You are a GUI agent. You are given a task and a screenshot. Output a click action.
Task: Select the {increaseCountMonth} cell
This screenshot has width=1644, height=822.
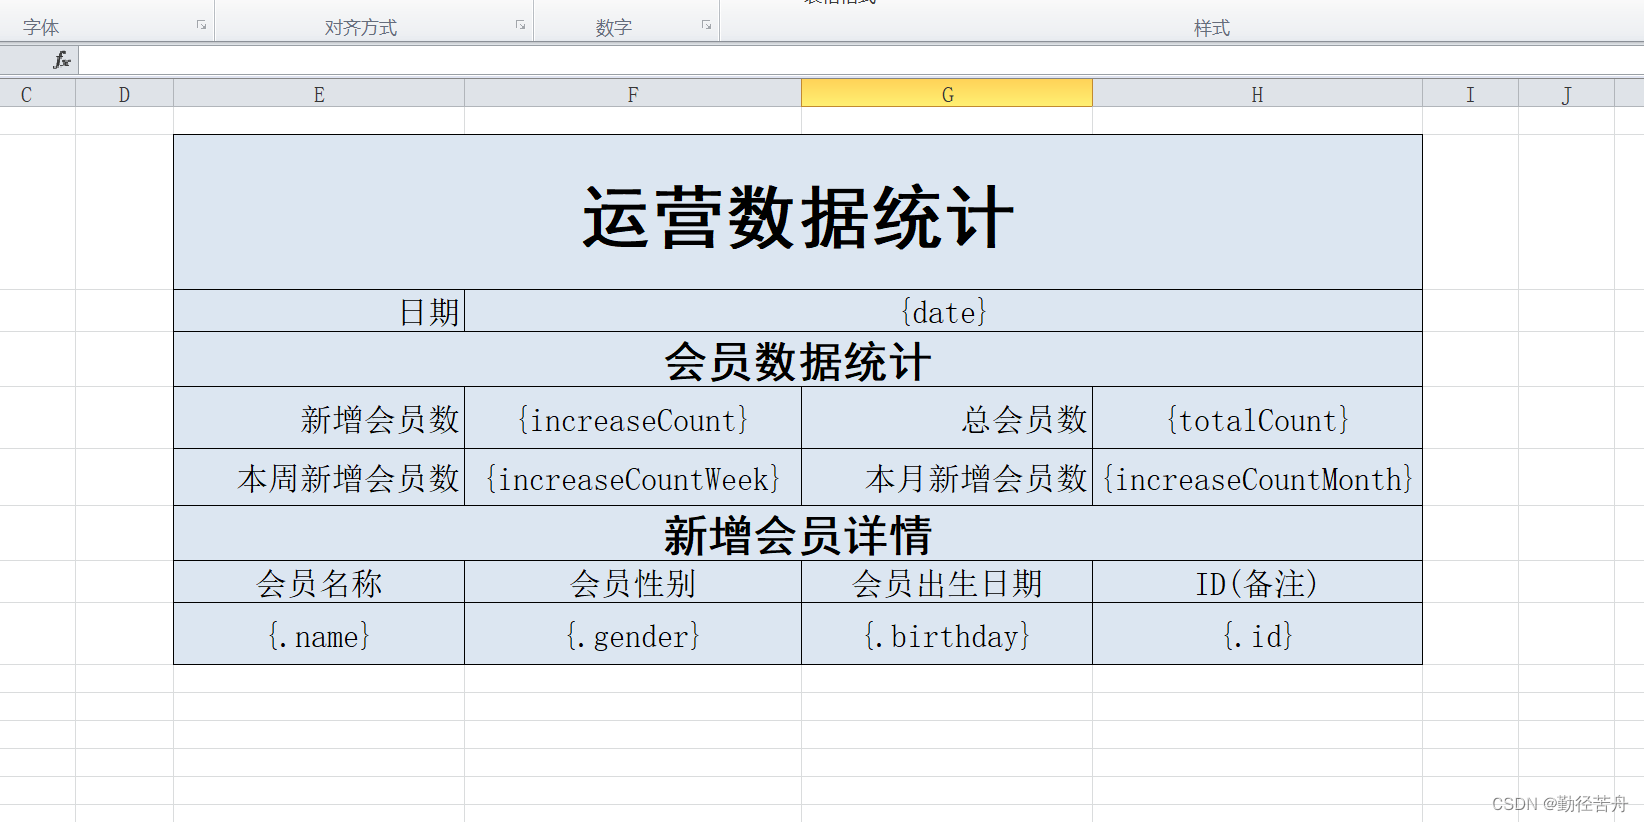(x=1257, y=477)
